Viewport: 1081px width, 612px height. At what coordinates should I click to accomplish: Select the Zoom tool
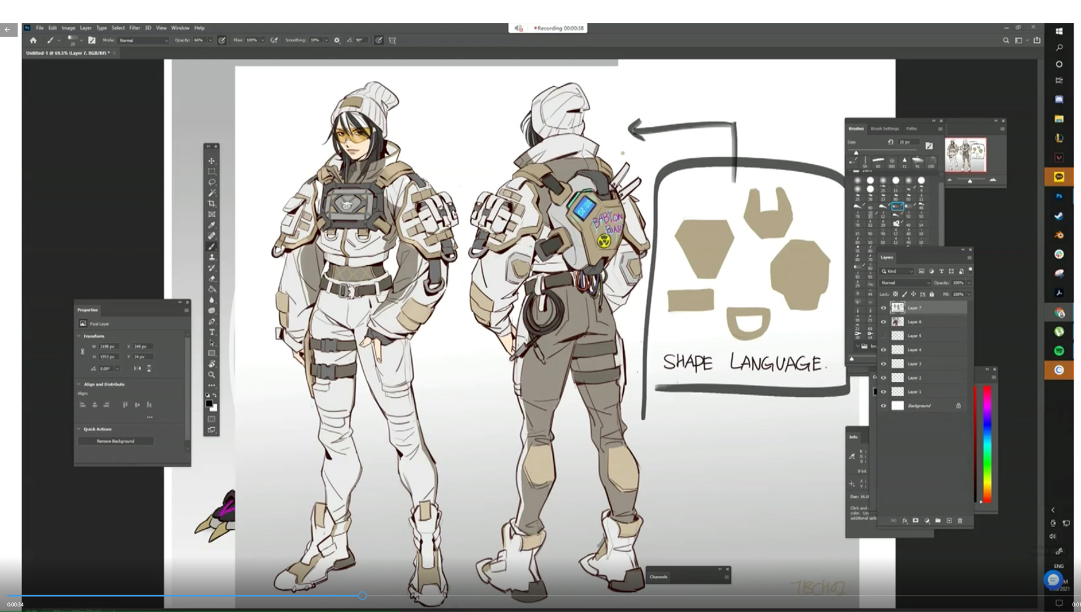coord(212,375)
